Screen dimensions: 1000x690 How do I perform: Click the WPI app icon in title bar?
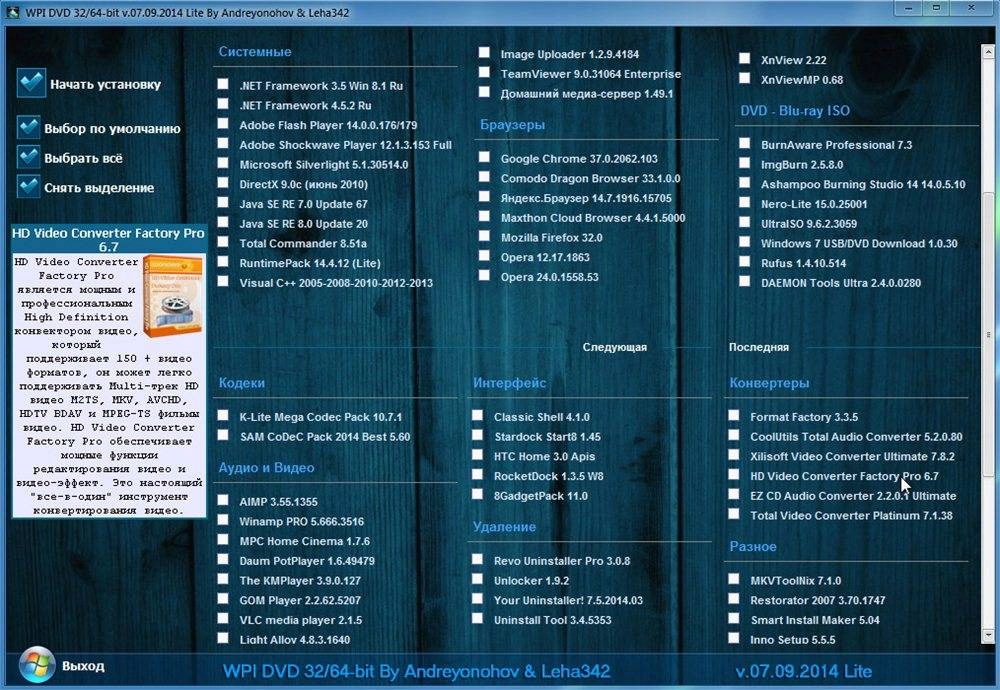pyautogui.click(x=12, y=13)
